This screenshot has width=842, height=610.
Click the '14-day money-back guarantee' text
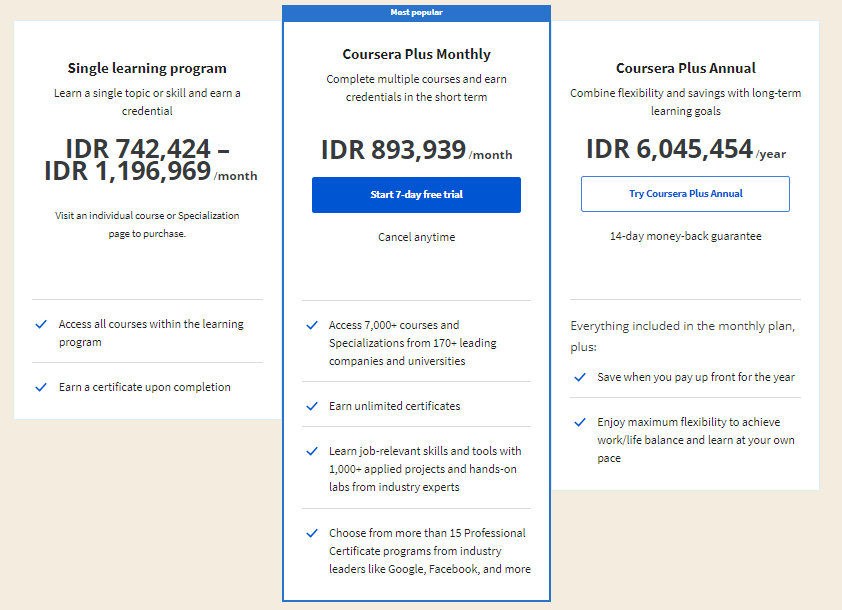(x=685, y=236)
